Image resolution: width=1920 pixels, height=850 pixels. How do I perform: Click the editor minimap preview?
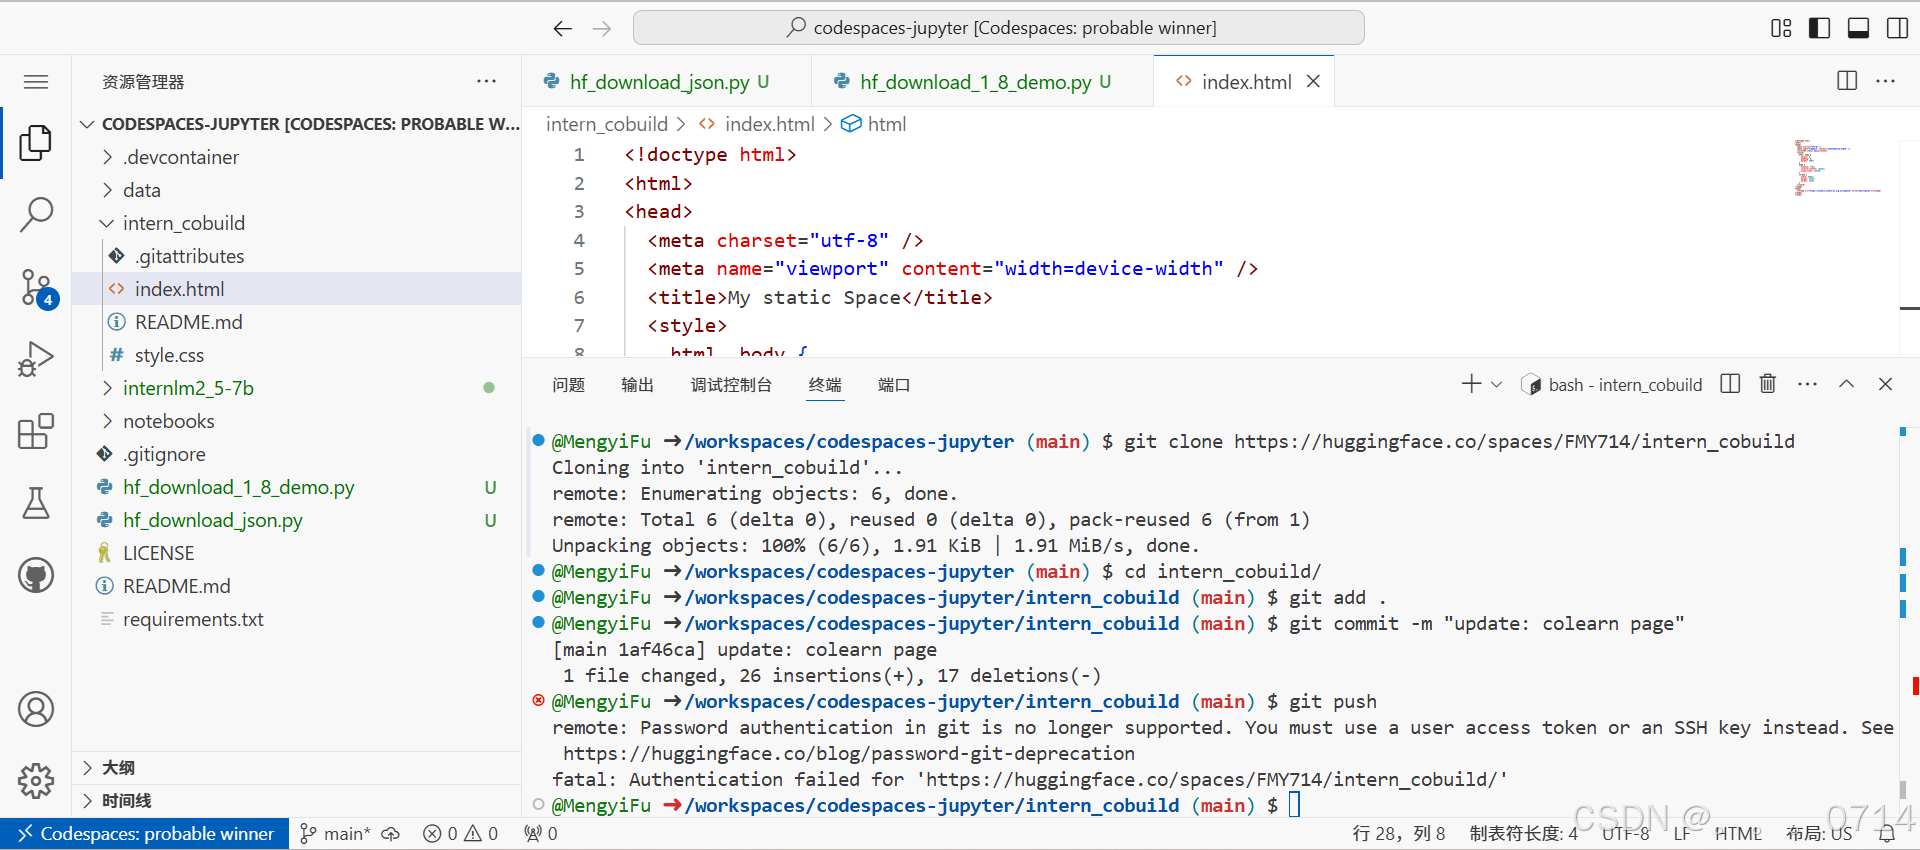[1840, 166]
